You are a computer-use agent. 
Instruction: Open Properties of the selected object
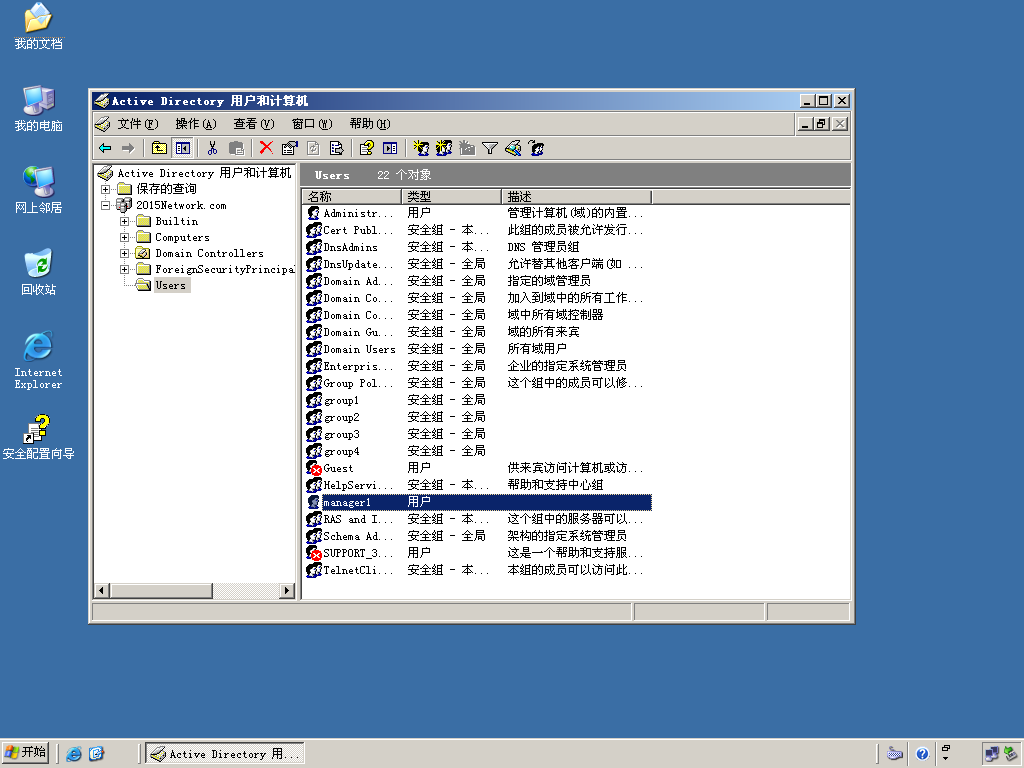pos(289,148)
